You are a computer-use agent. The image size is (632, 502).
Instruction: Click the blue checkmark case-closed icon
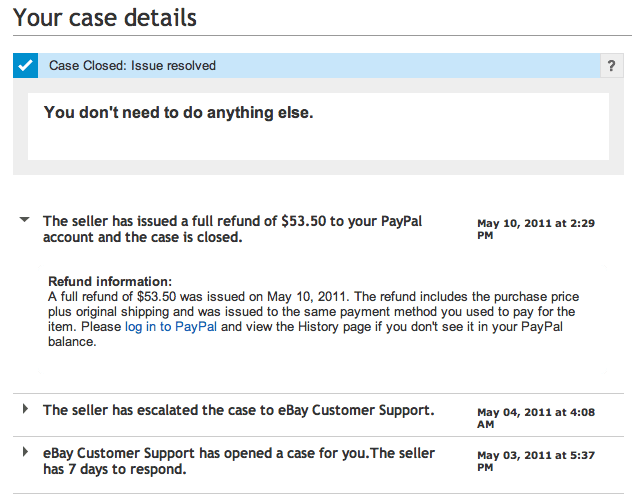coord(26,66)
